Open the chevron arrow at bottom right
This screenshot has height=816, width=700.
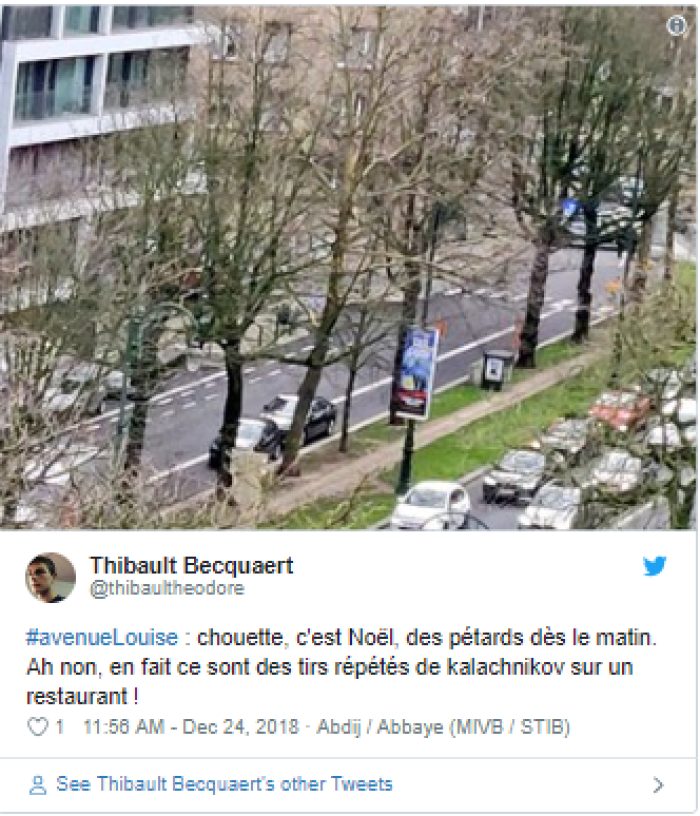[x=658, y=785]
